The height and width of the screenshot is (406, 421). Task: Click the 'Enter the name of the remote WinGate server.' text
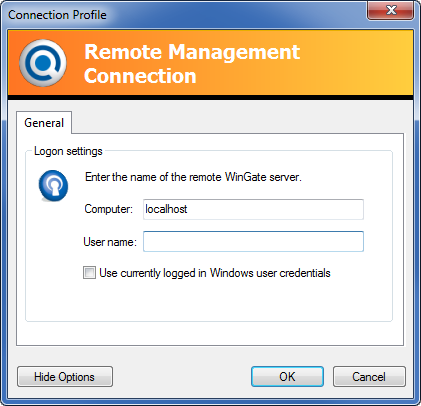click(193, 177)
